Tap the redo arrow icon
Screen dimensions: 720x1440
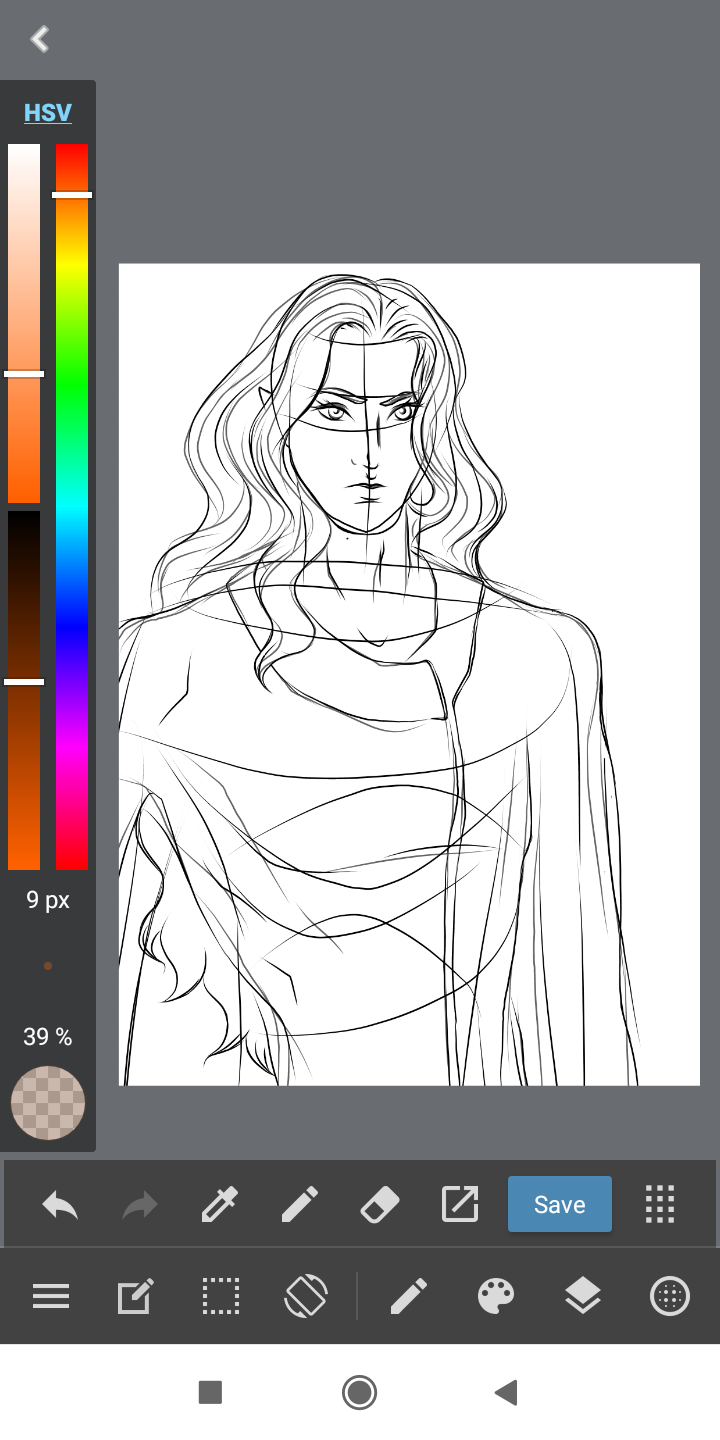pos(140,1204)
